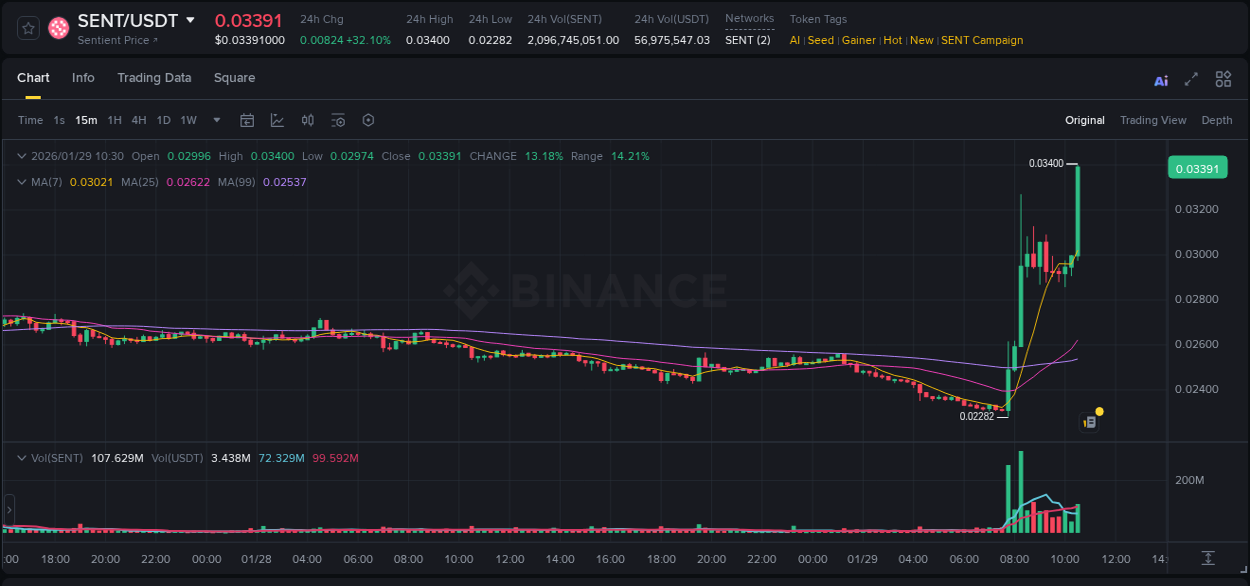
Task: Click the green 0.03391 price label on the axis
Action: pyautogui.click(x=1197, y=167)
